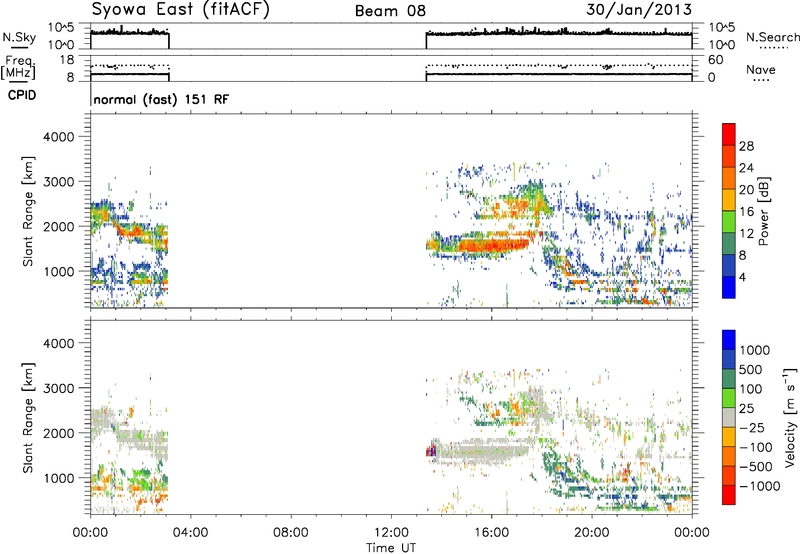This screenshot has width=800, height=554.
Task: Click the '08:00' time axis tick label
Action: (290, 533)
